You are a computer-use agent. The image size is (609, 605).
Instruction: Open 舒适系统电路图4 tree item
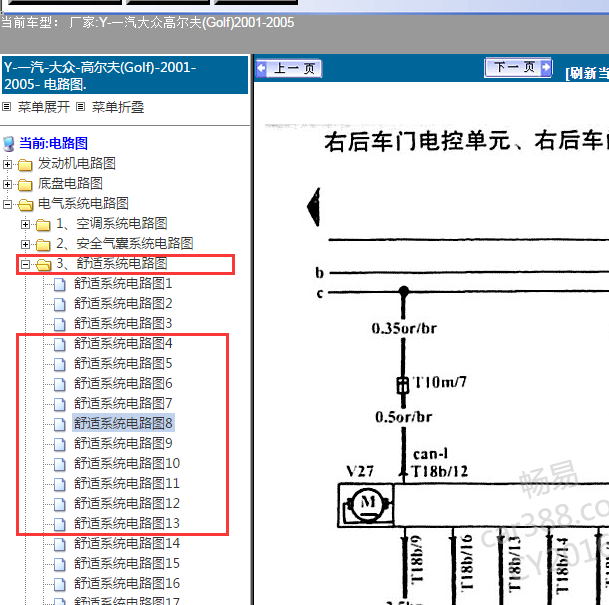point(123,344)
